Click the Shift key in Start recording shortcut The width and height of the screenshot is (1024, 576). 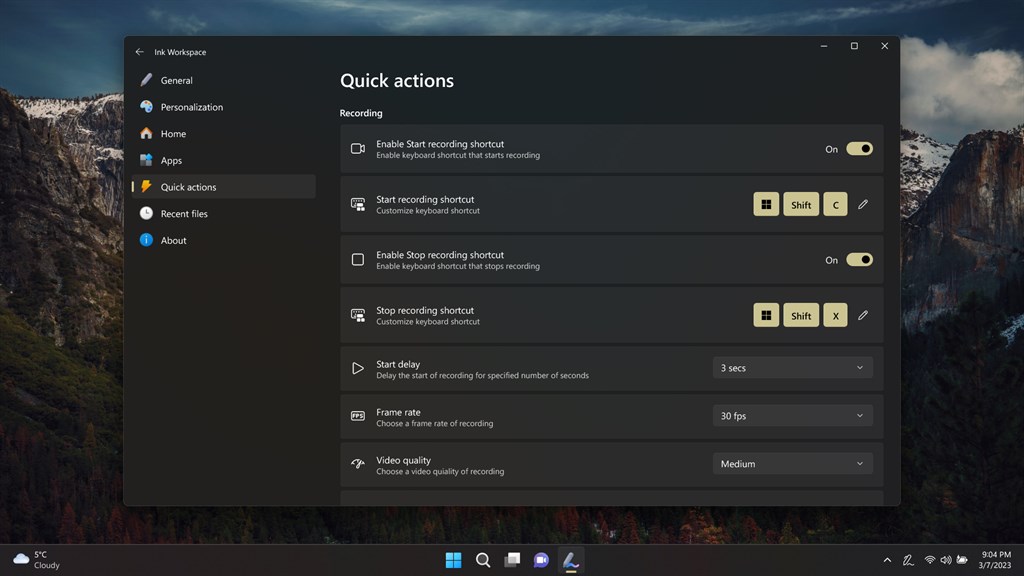[x=801, y=204]
